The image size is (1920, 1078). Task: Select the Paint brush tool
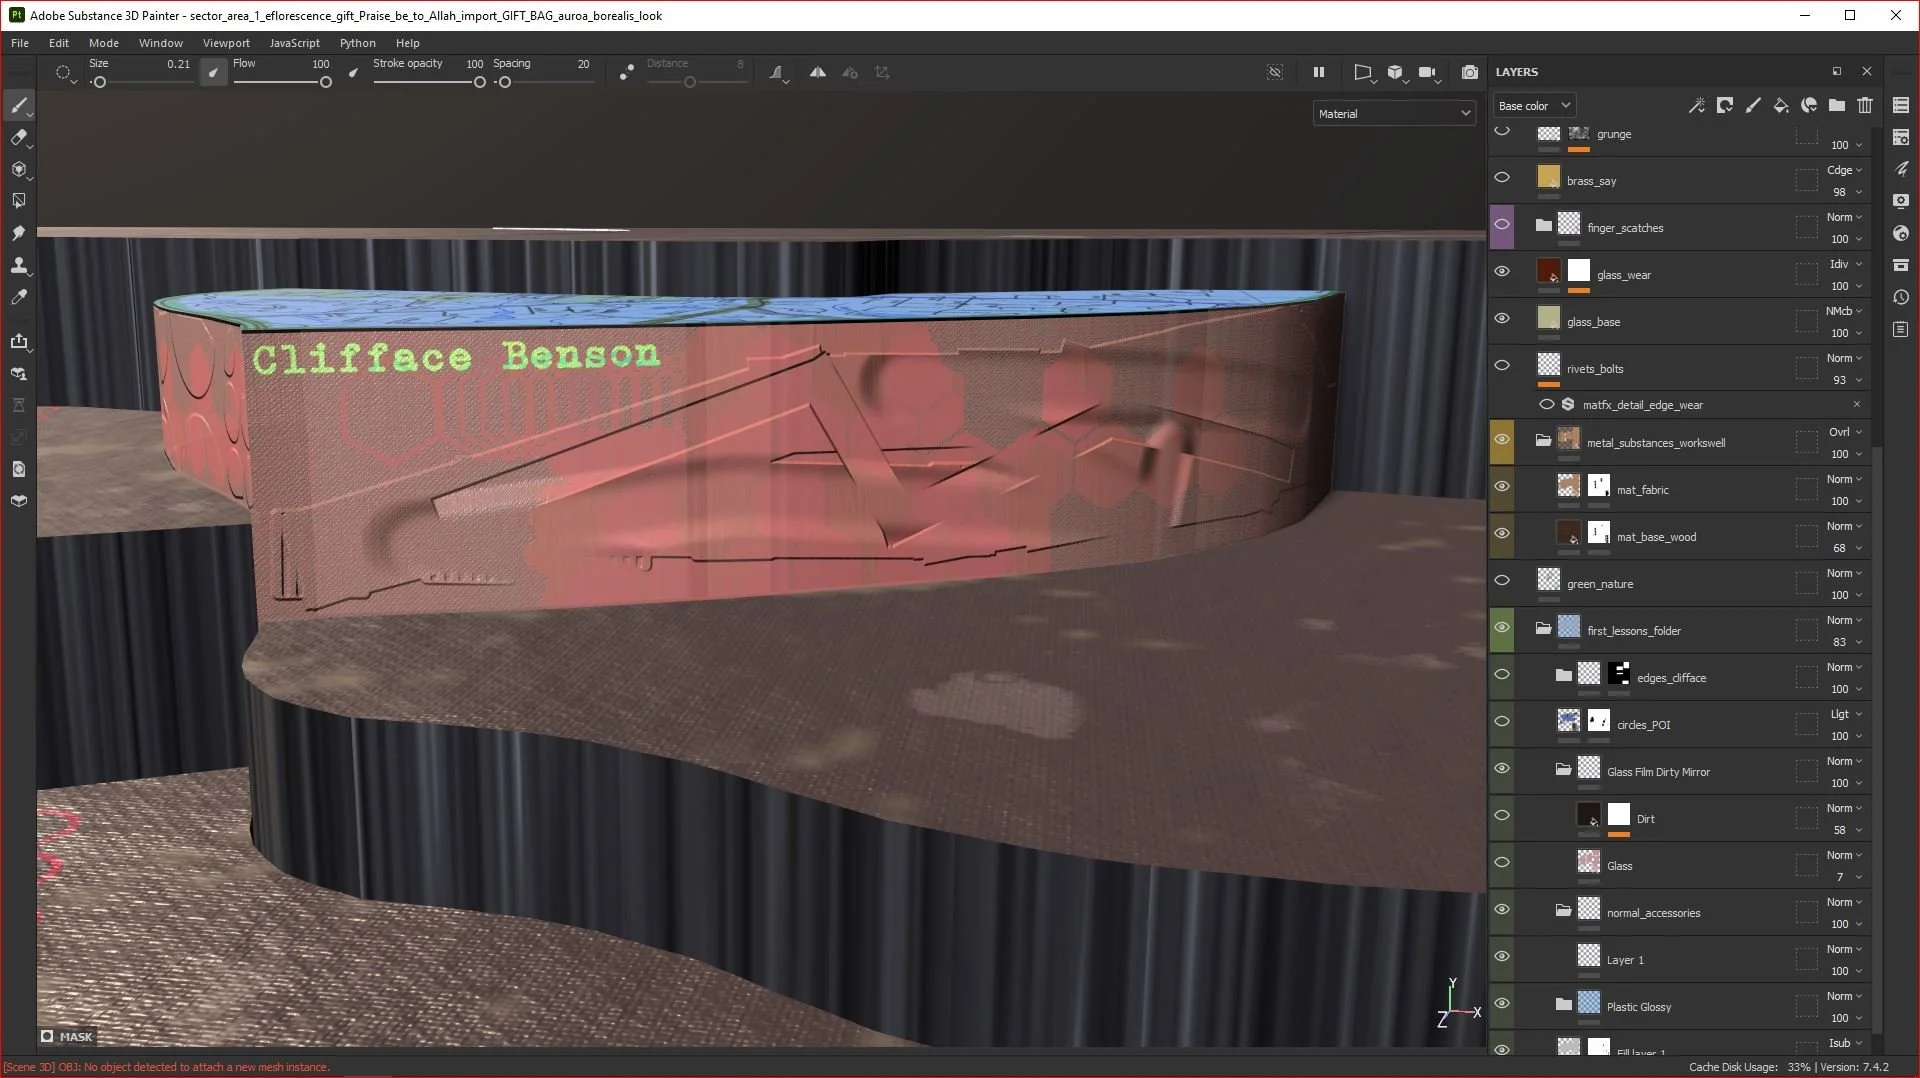19,105
